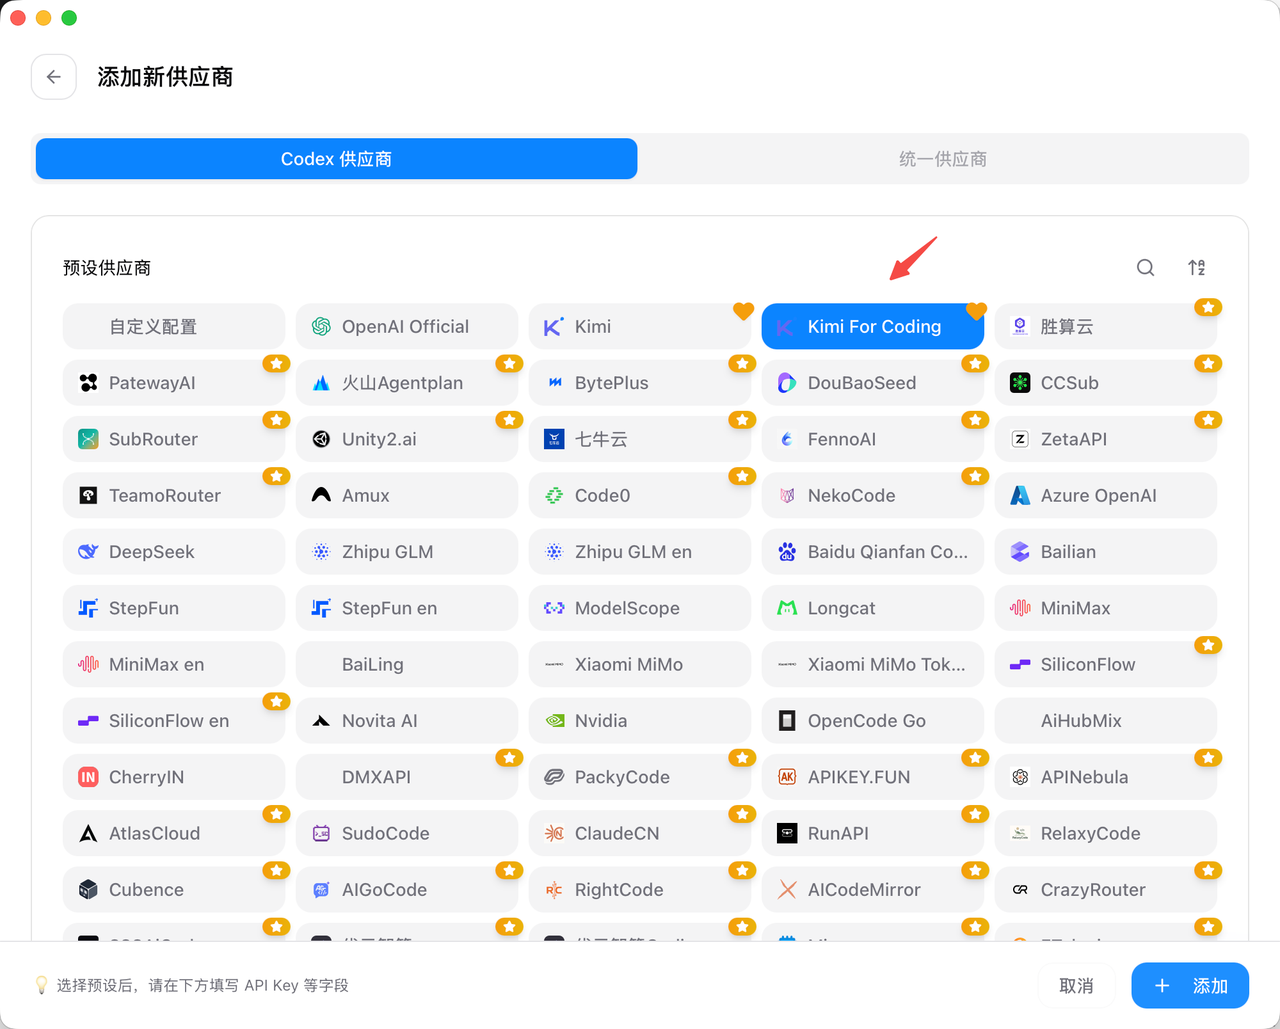The image size is (1280, 1029).
Task: Choose the CrazyRouter provider preset
Action: click(x=1106, y=890)
